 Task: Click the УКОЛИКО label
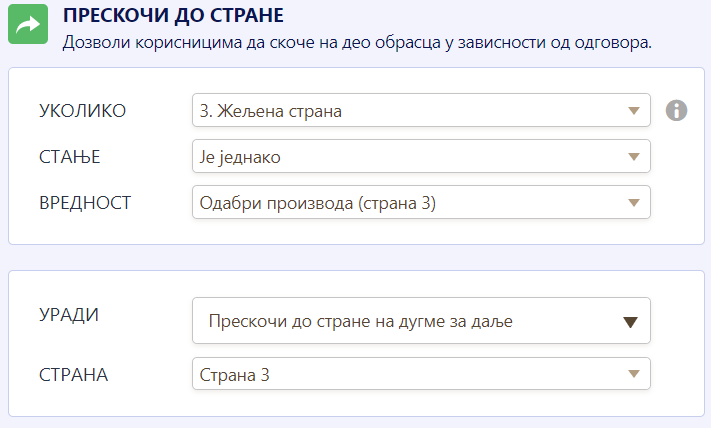[82, 110]
